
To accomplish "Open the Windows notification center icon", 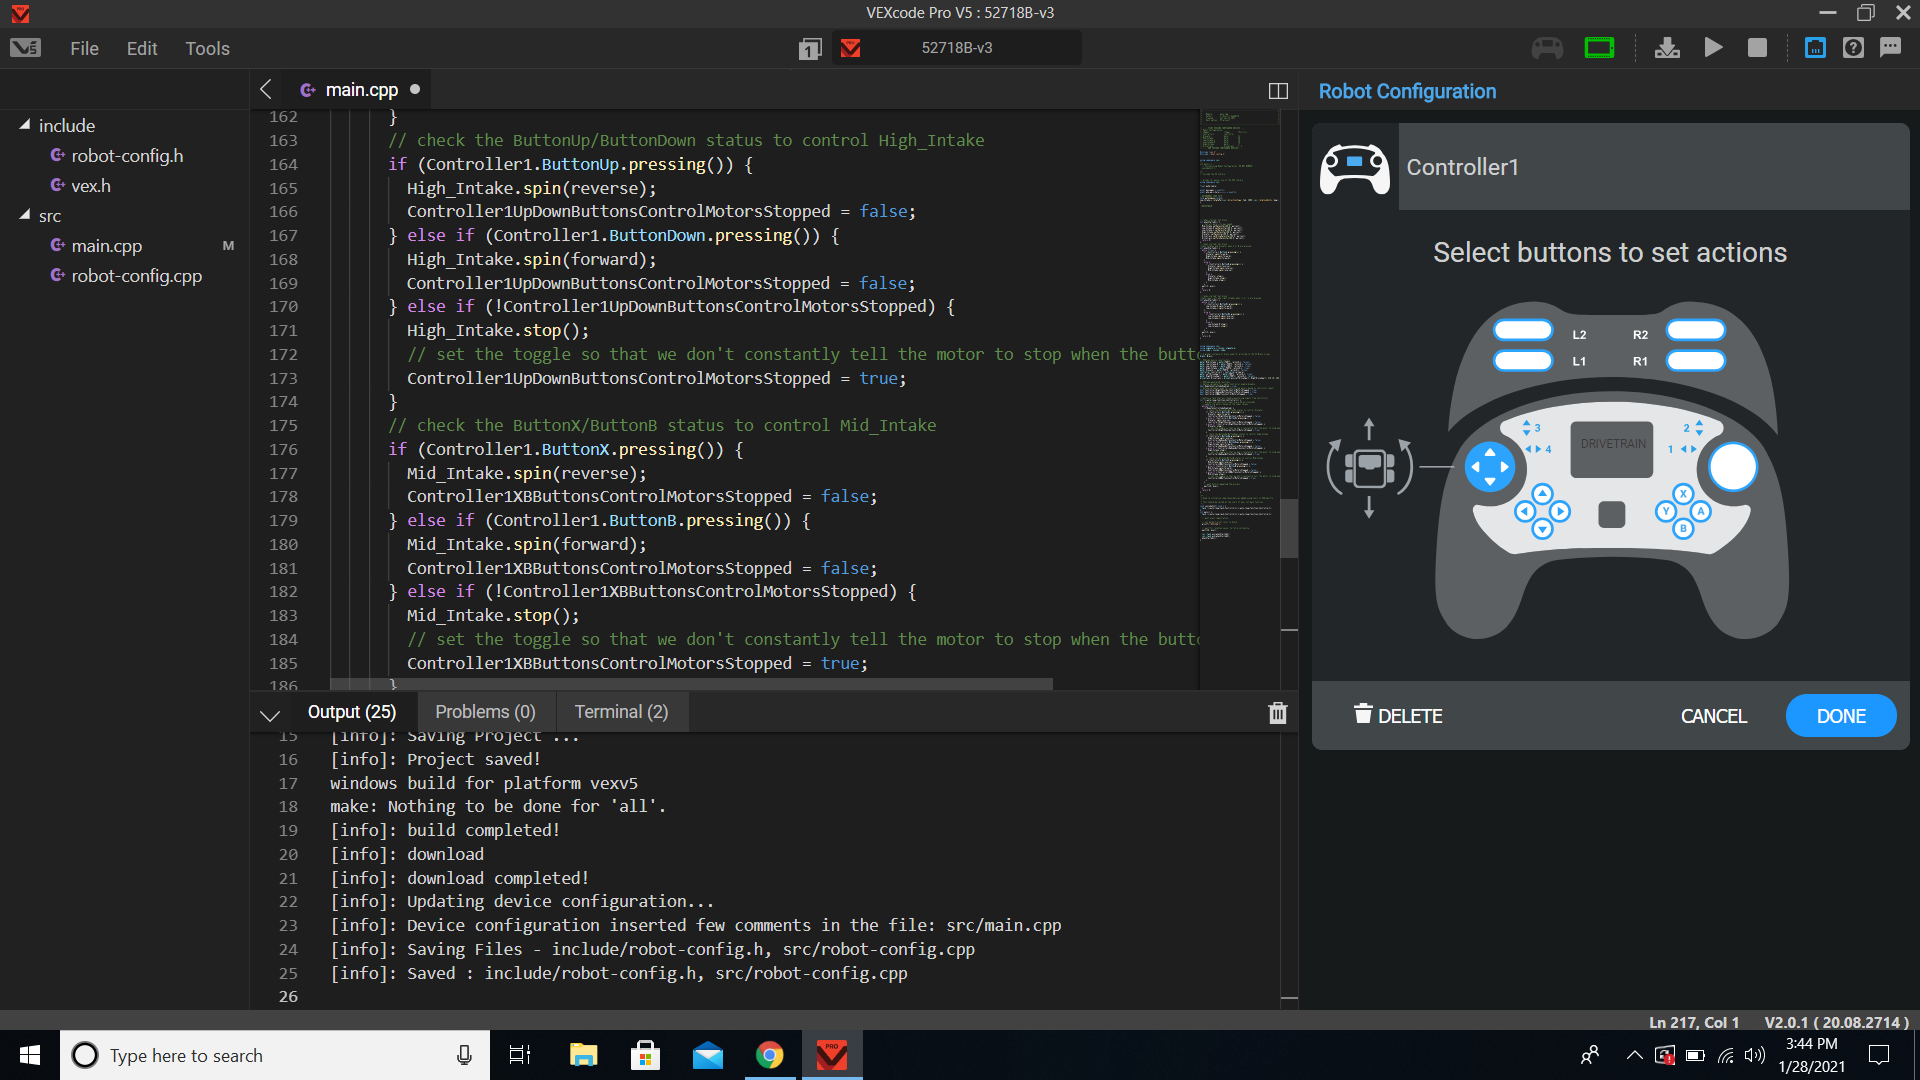I will [1879, 1055].
